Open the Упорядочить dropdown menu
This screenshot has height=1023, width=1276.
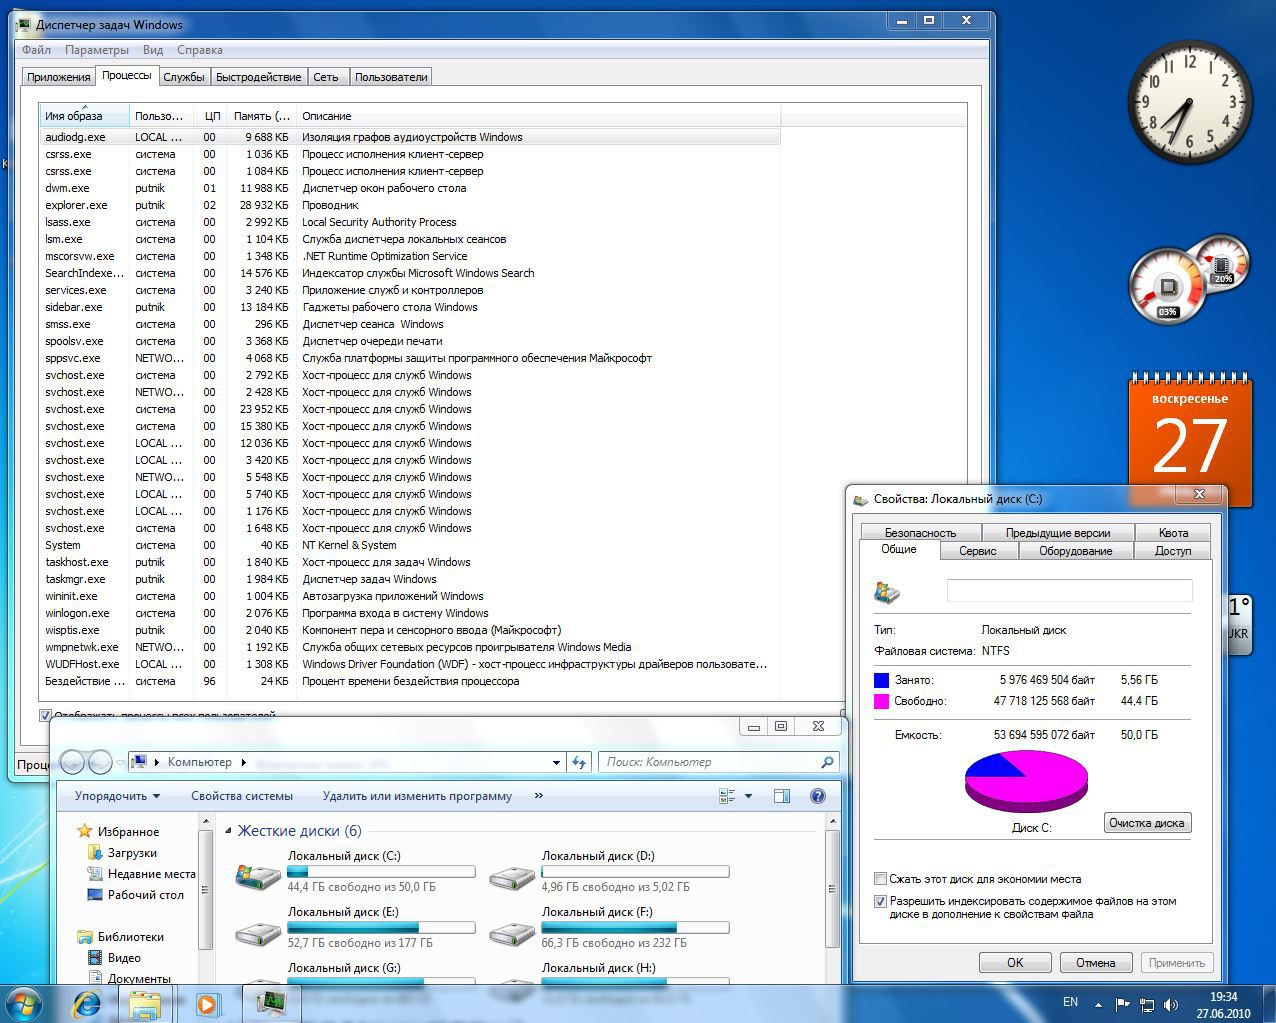[x=117, y=796]
